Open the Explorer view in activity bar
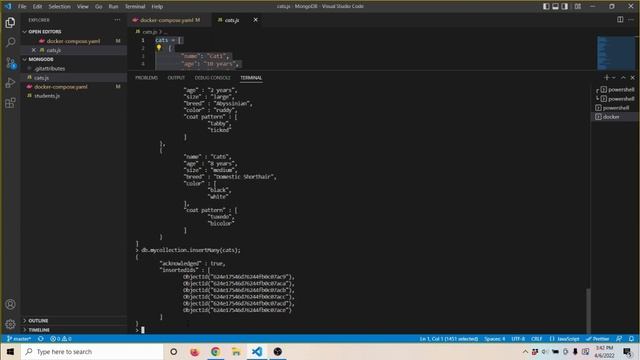This screenshot has height=360, width=640. click(x=11, y=22)
